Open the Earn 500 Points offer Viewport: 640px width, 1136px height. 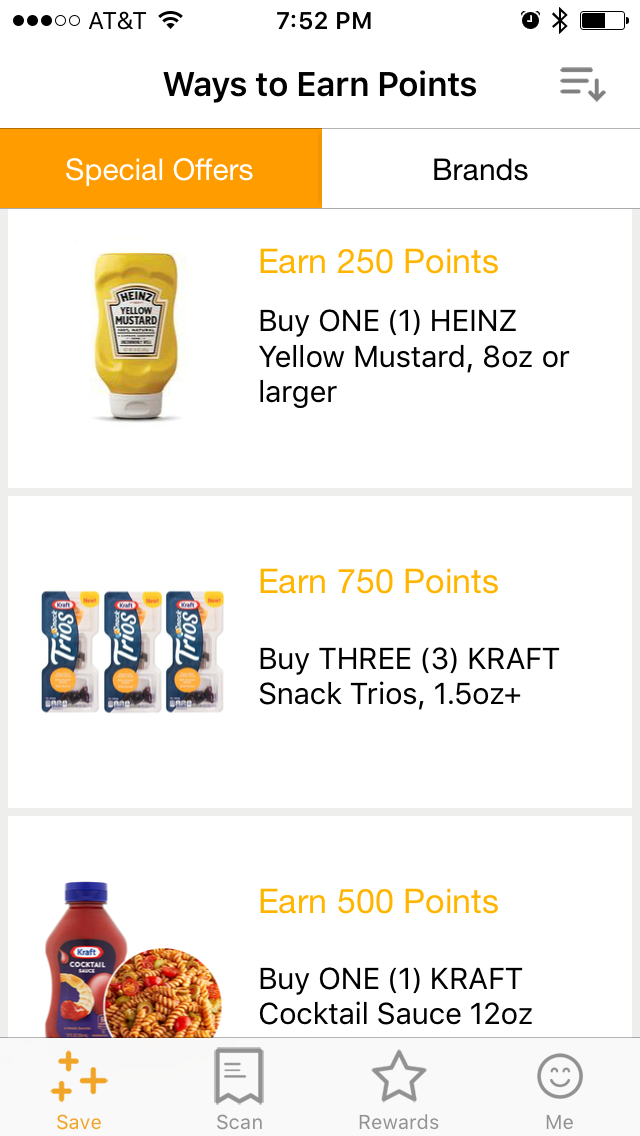378,902
